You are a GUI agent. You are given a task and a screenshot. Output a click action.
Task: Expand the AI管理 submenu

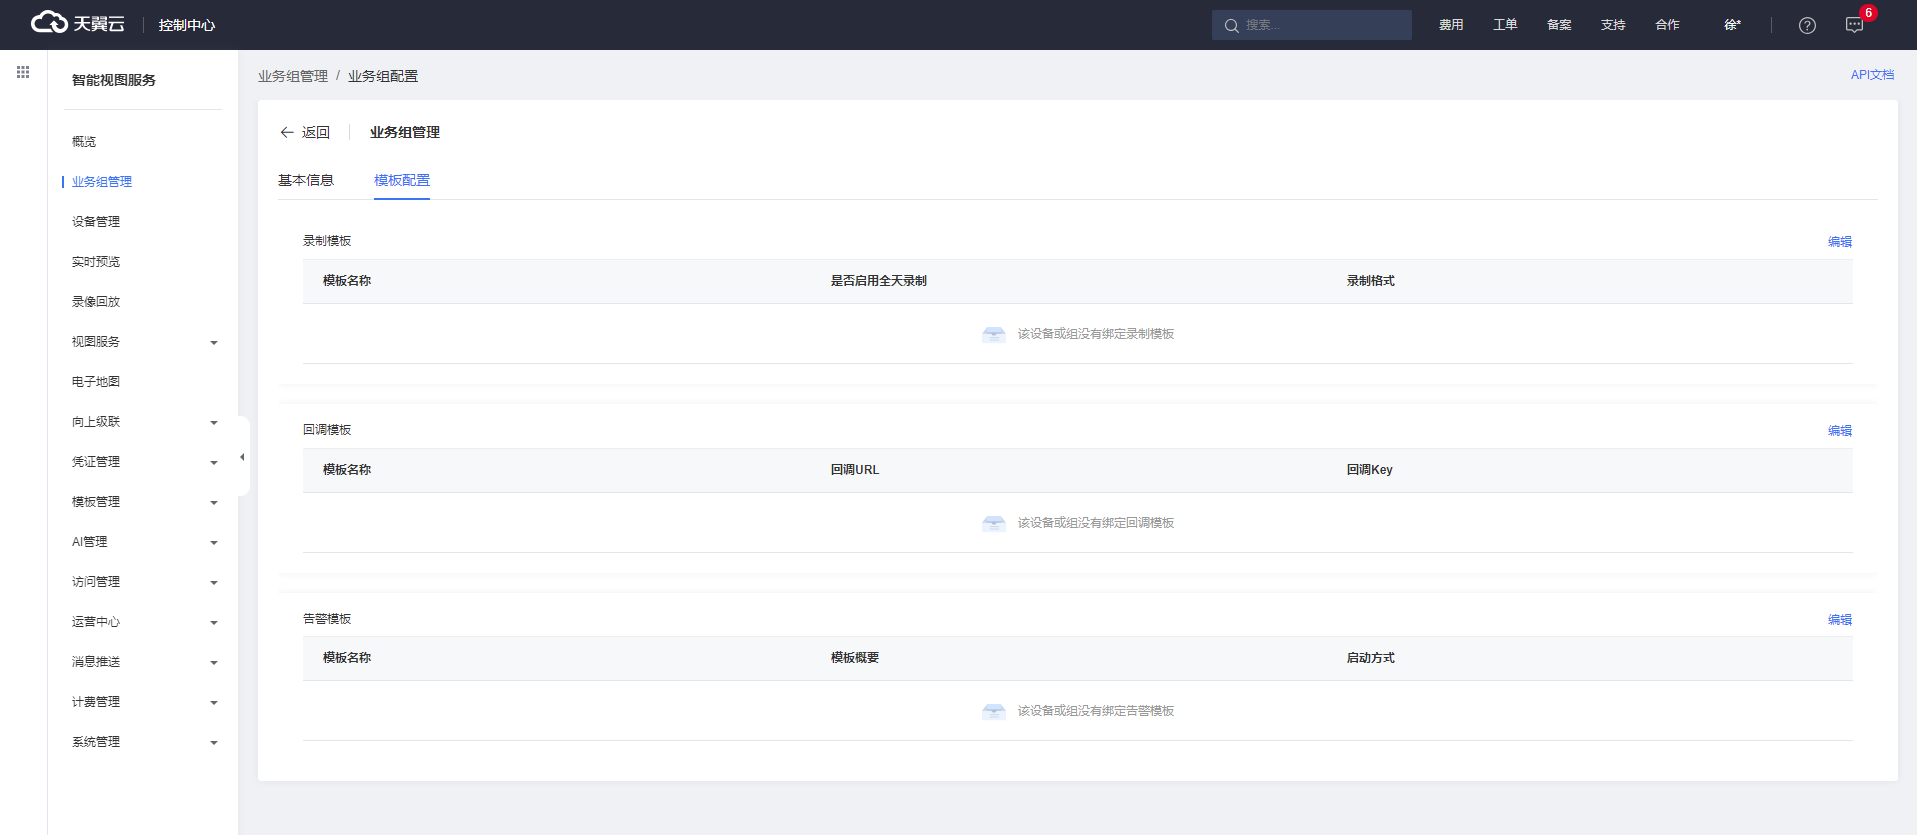point(143,542)
